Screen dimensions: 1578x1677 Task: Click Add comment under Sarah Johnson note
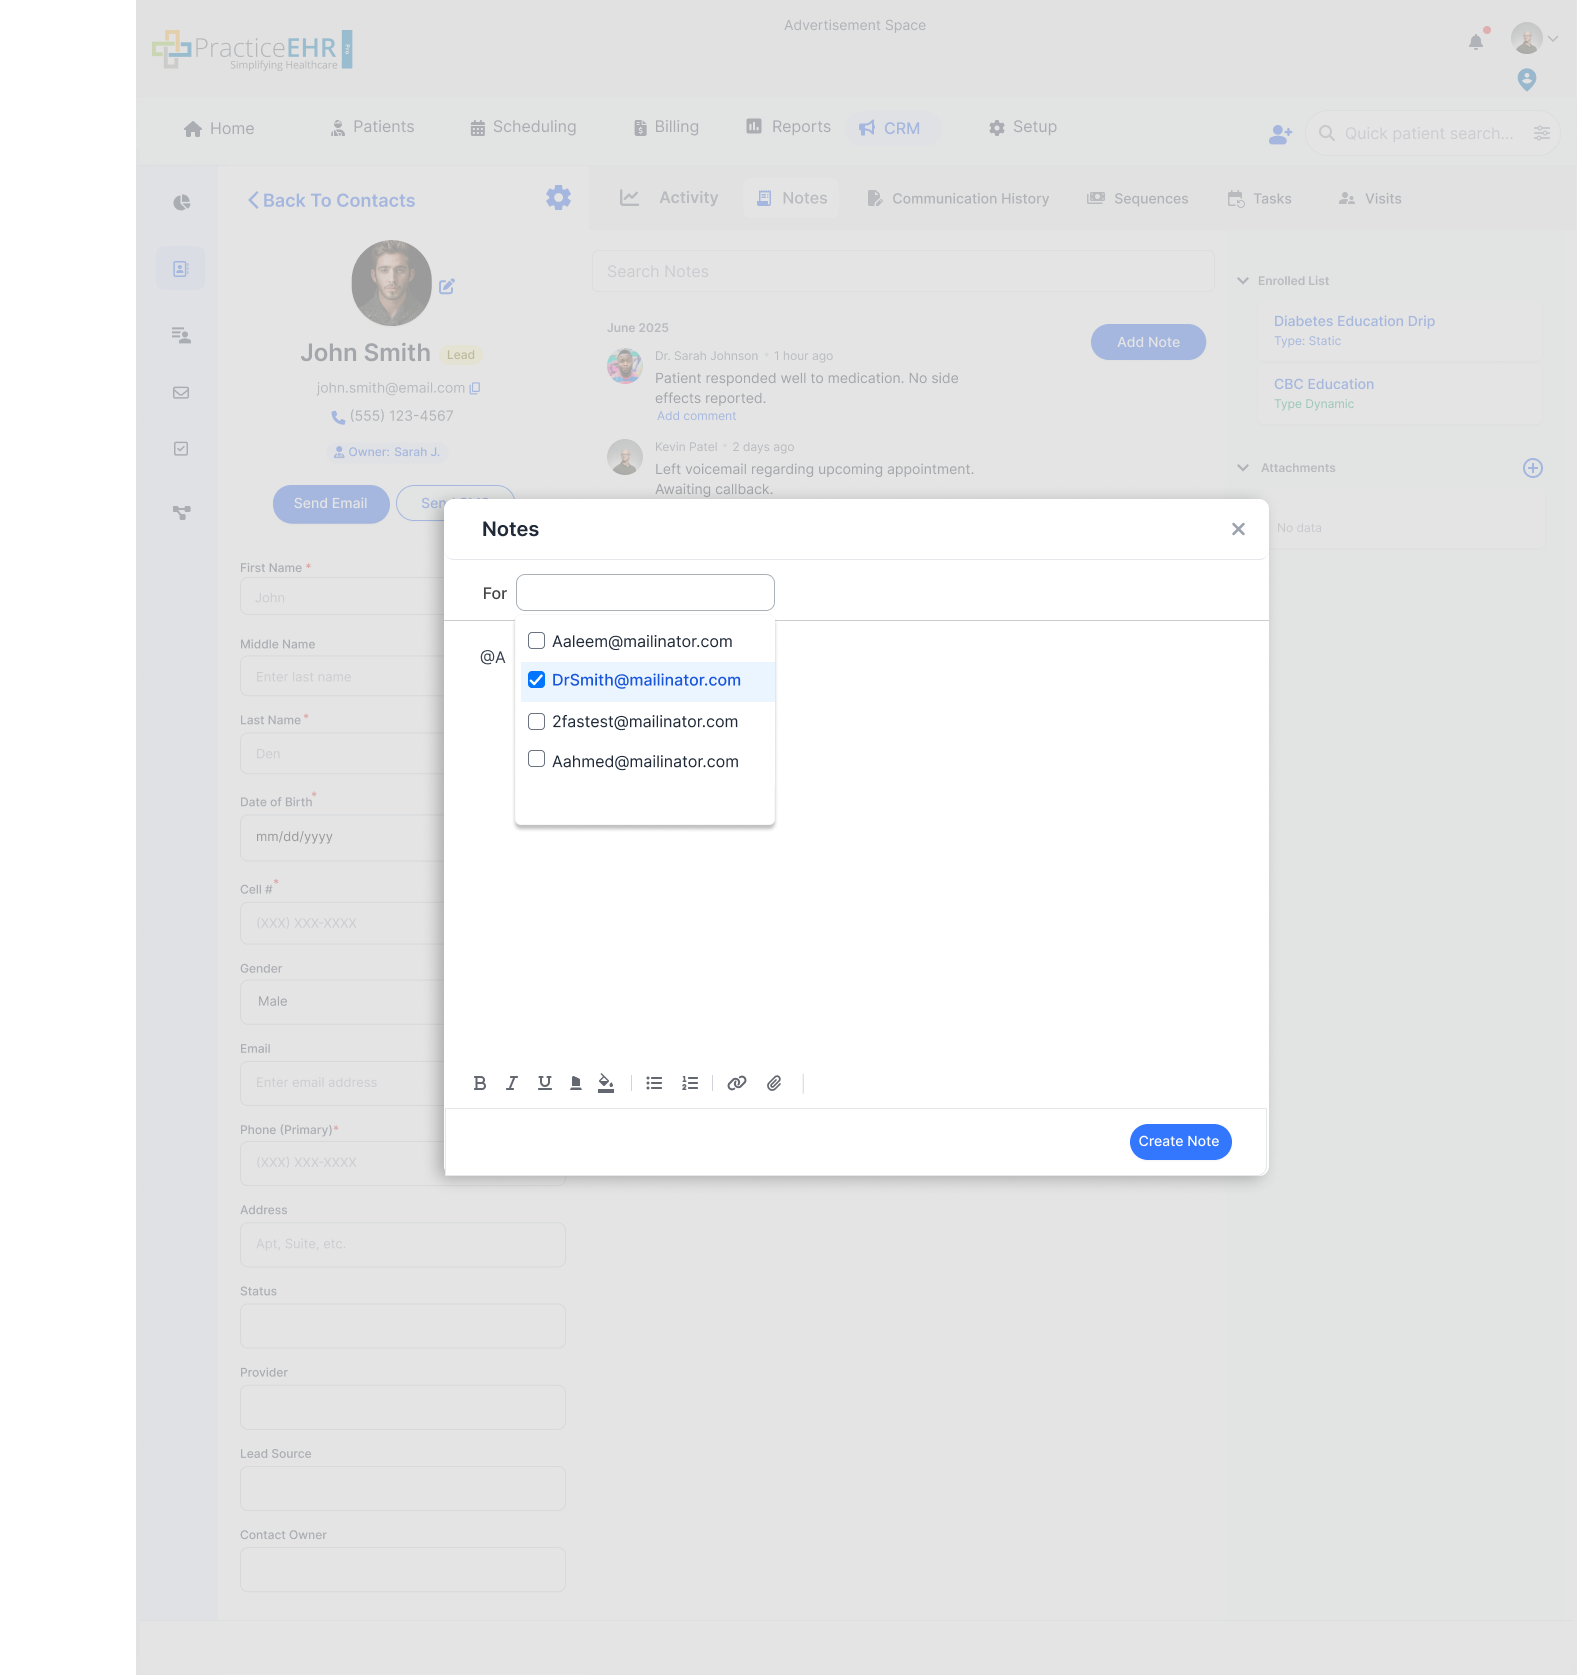(x=696, y=416)
